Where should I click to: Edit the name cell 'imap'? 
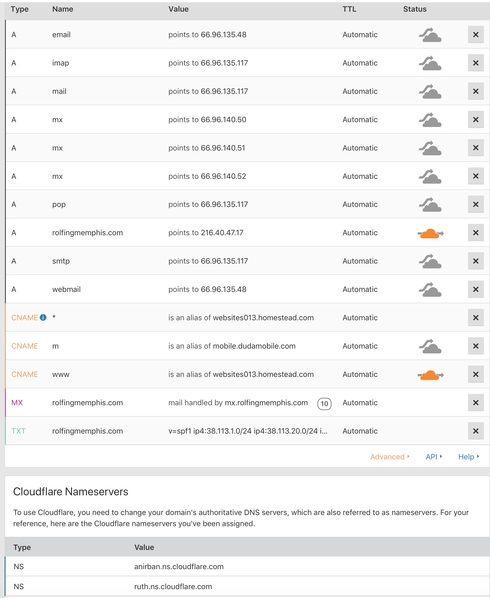coord(61,63)
